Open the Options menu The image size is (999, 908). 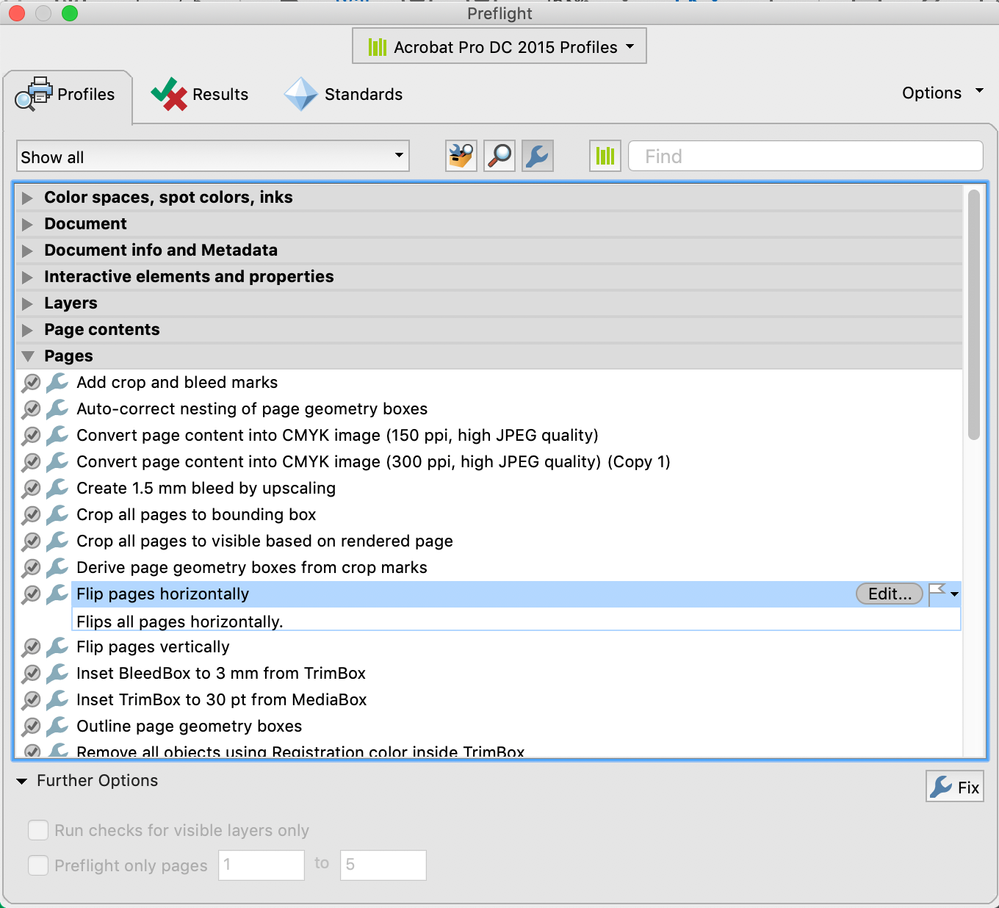click(x=942, y=93)
